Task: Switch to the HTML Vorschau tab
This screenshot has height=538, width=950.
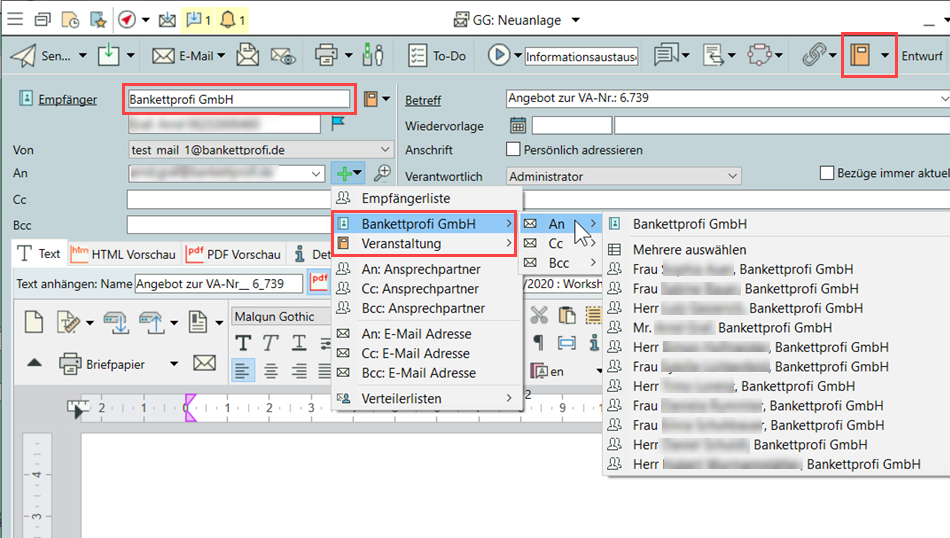Action: (x=123, y=254)
